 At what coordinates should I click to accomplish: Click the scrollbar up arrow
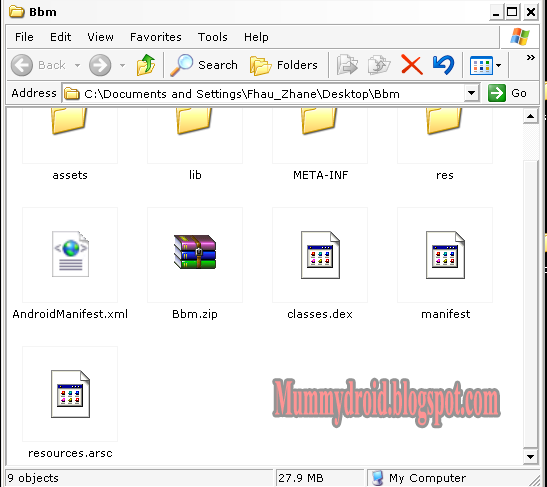(530, 117)
